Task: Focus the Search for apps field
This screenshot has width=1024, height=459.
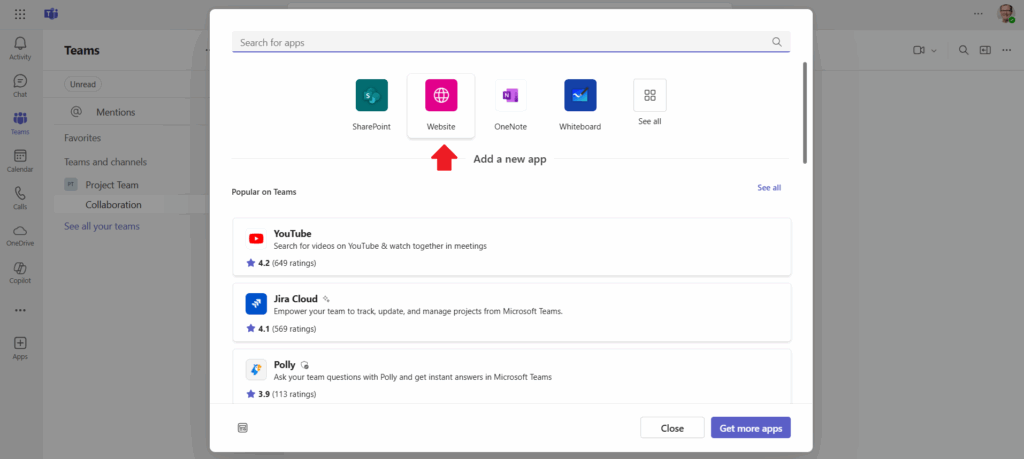Action: tap(511, 42)
